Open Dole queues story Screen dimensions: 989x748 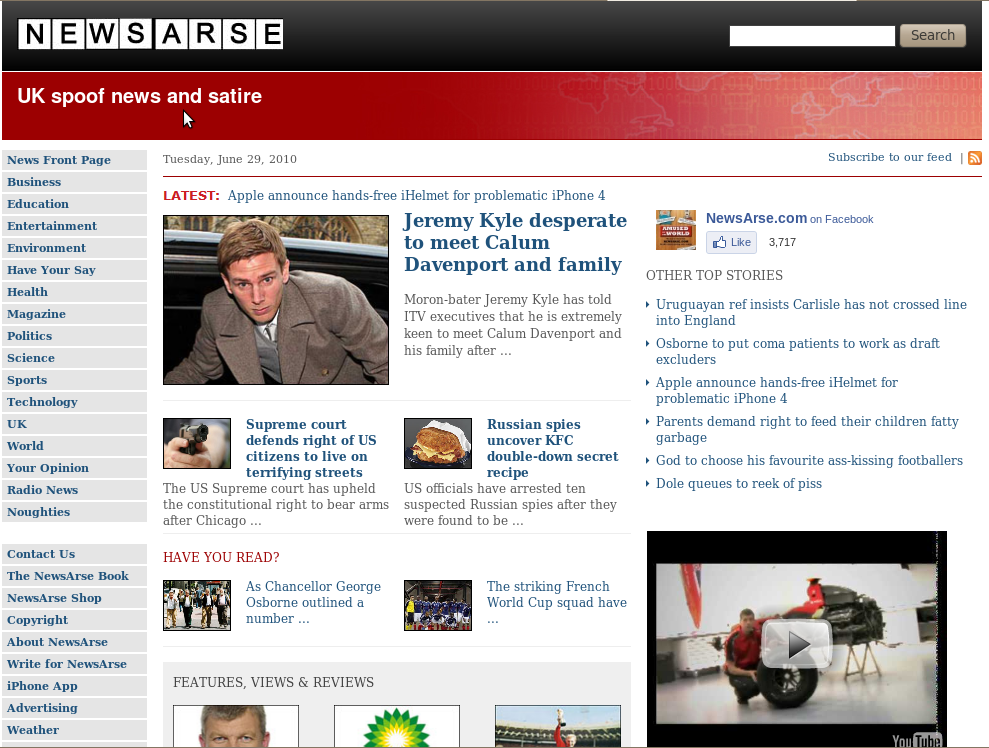(739, 484)
